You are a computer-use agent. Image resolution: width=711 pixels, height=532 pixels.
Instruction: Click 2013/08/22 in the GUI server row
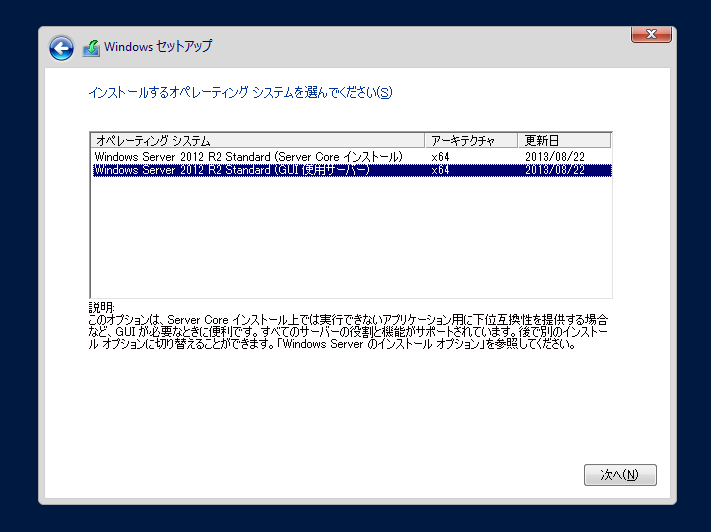(555, 170)
